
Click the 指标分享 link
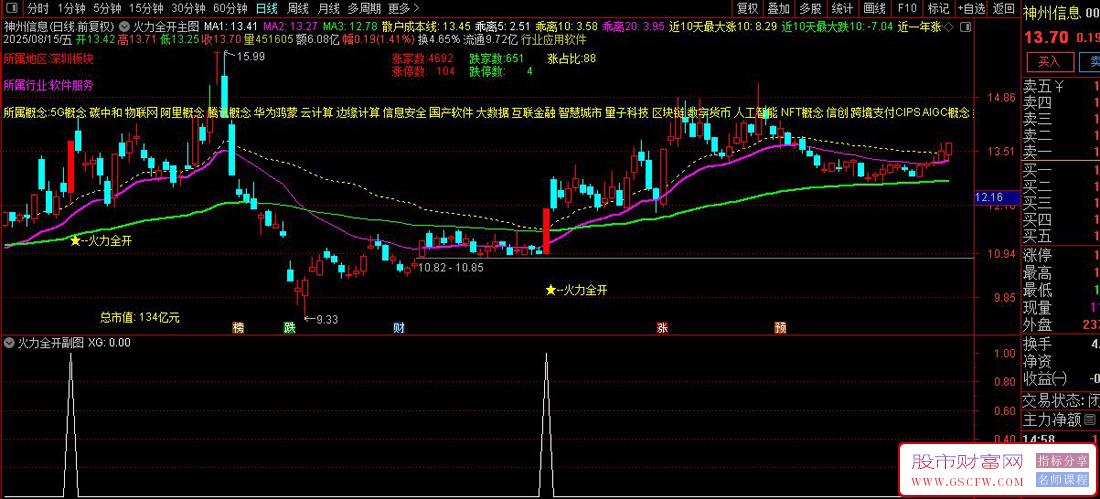pos(1061,460)
